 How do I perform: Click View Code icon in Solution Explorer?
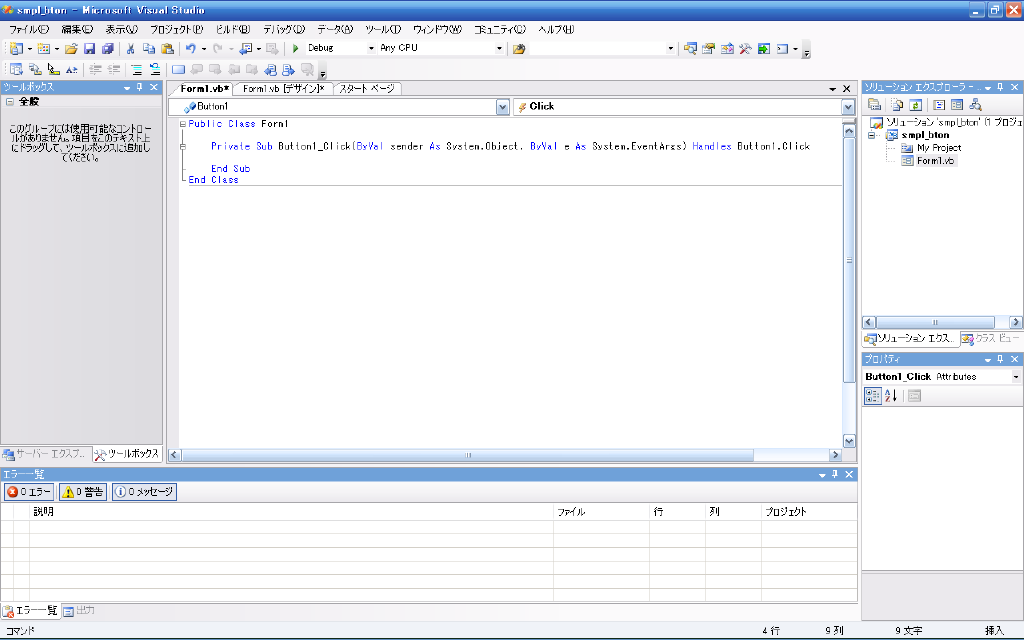(x=939, y=104)
